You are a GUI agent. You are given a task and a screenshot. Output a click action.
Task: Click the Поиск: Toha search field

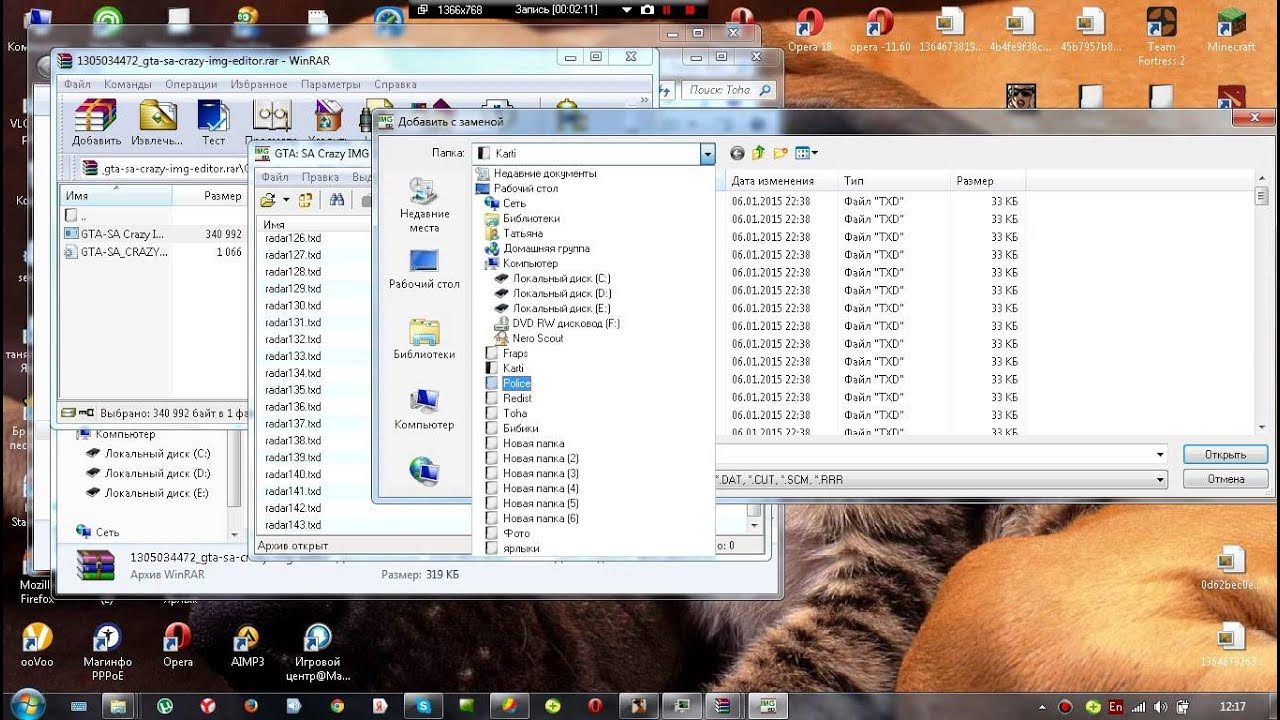pyautogui.click(x=731, y=90)
